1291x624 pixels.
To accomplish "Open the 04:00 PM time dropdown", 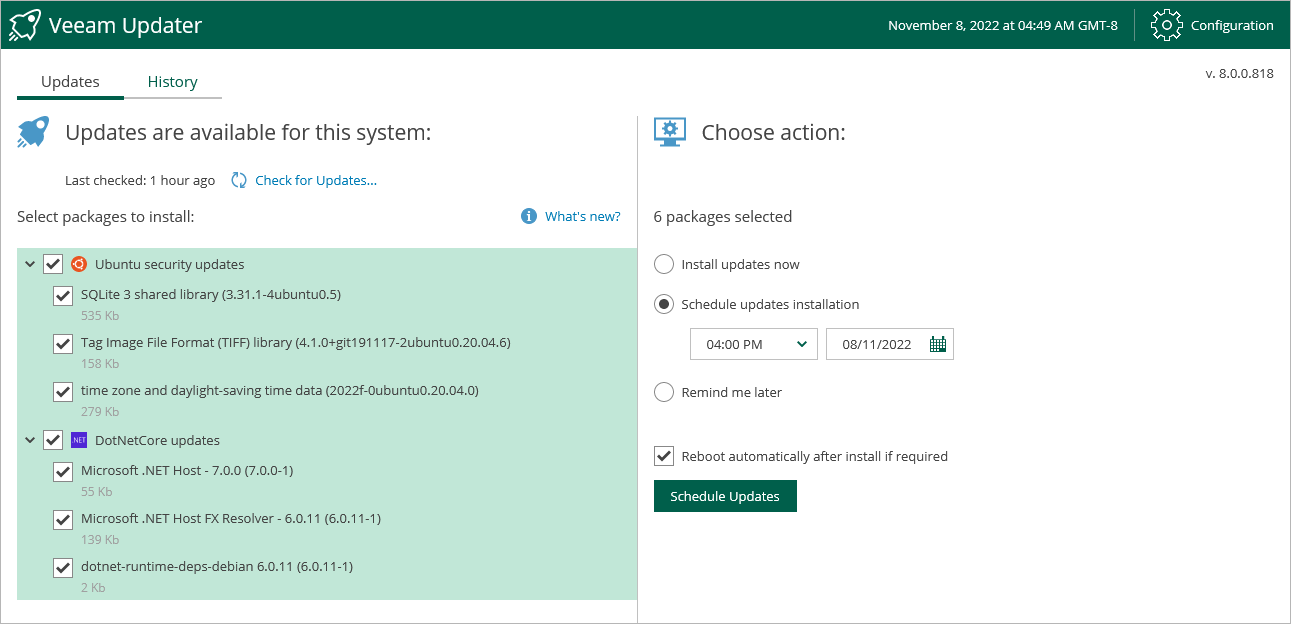I will [754, 344].
